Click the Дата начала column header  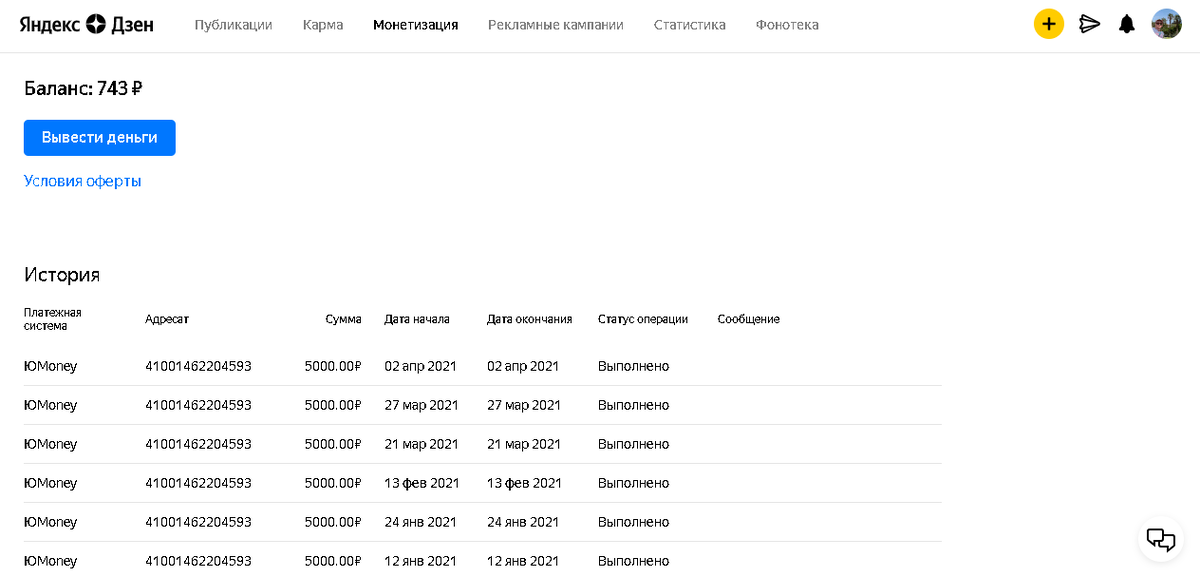click(417, 319)
